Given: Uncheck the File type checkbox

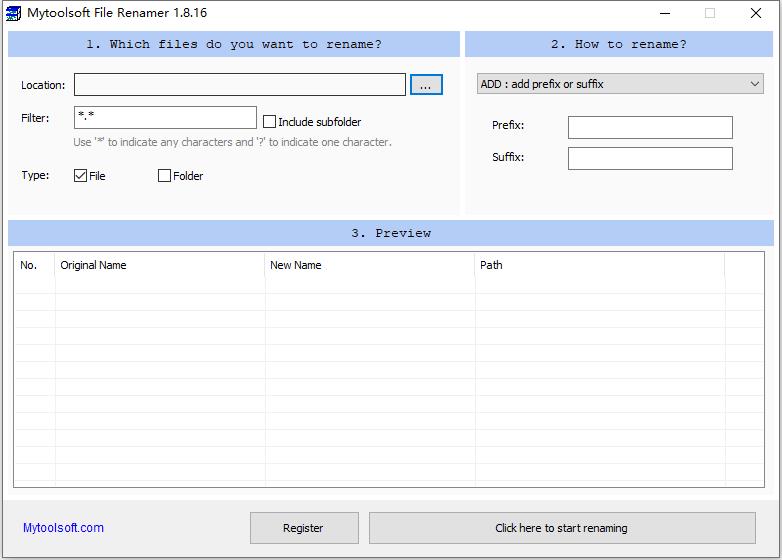Looking at the screenshot, I should point(81,176).
